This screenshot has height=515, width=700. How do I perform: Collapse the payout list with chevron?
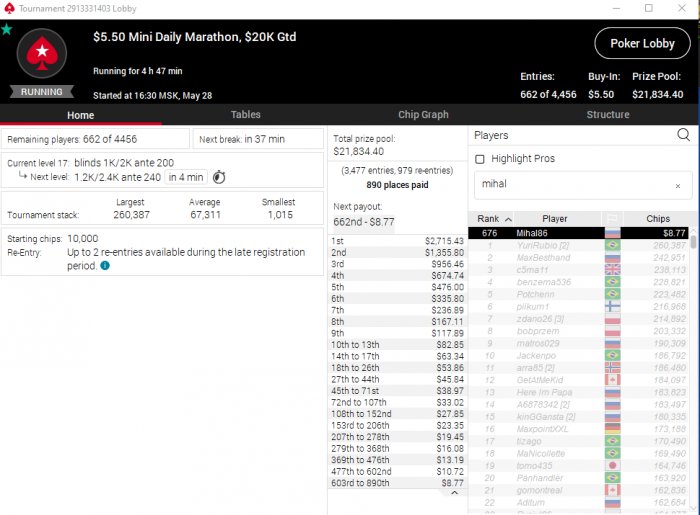[x=454, y=493]
